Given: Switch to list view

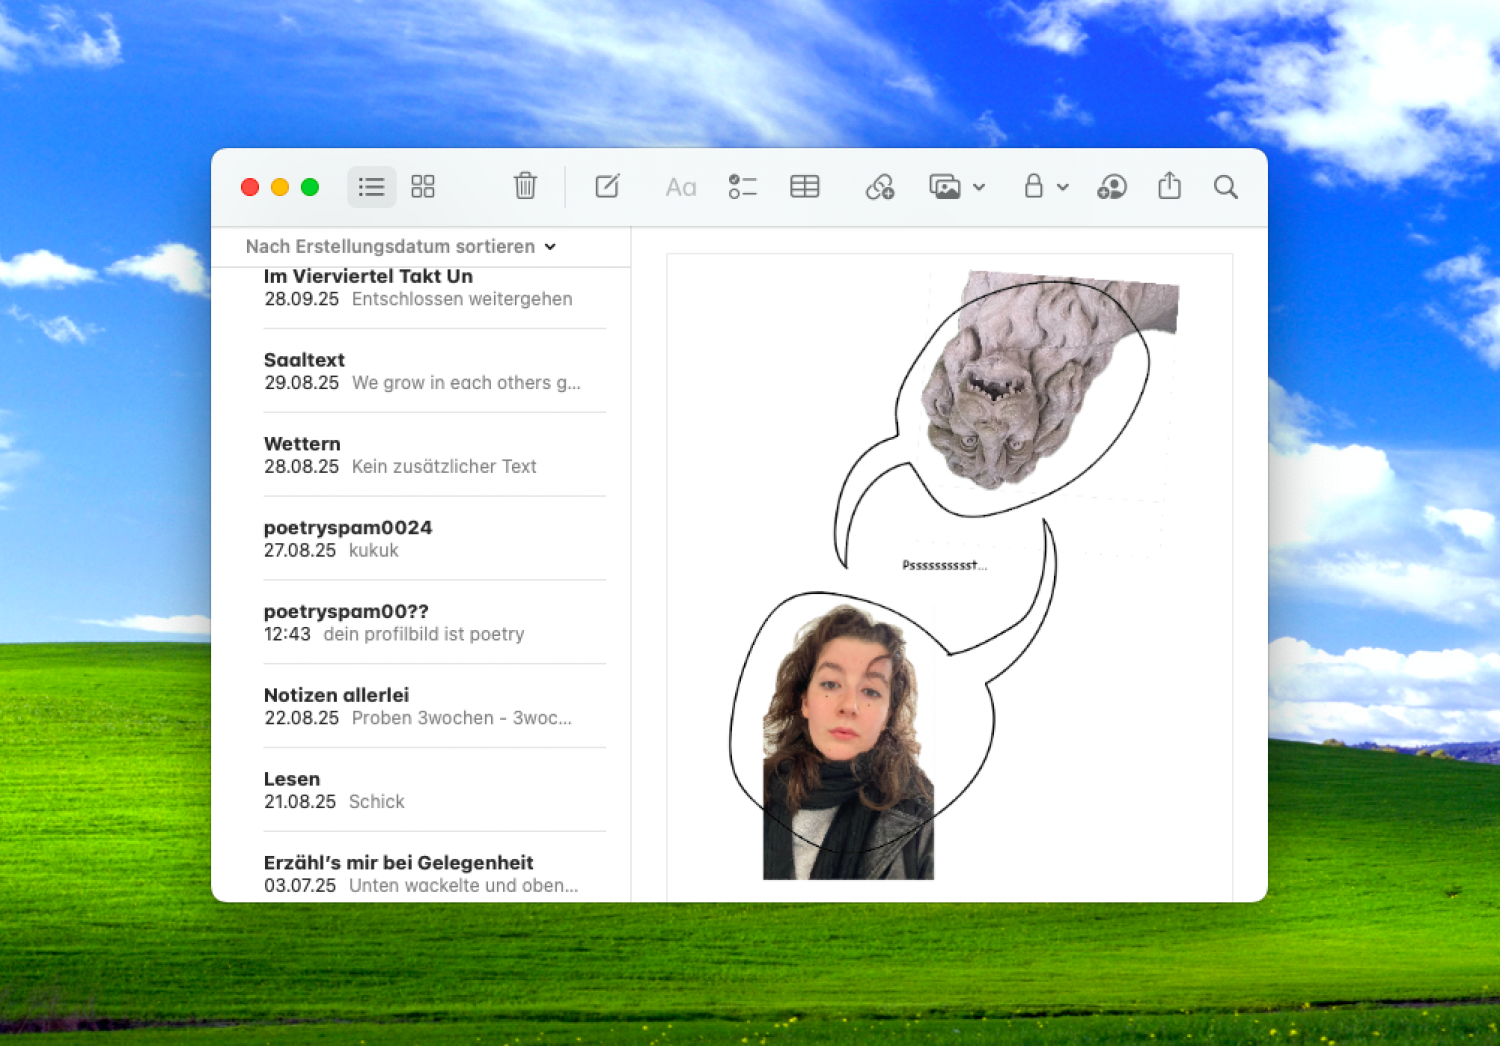Looking at the screenshot, I should point(371,187).
